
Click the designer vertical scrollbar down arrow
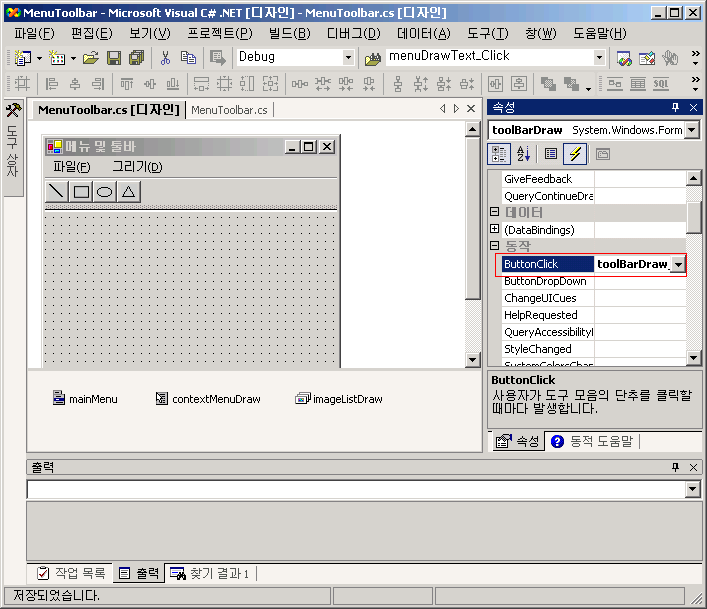click(x=472, y=359)
